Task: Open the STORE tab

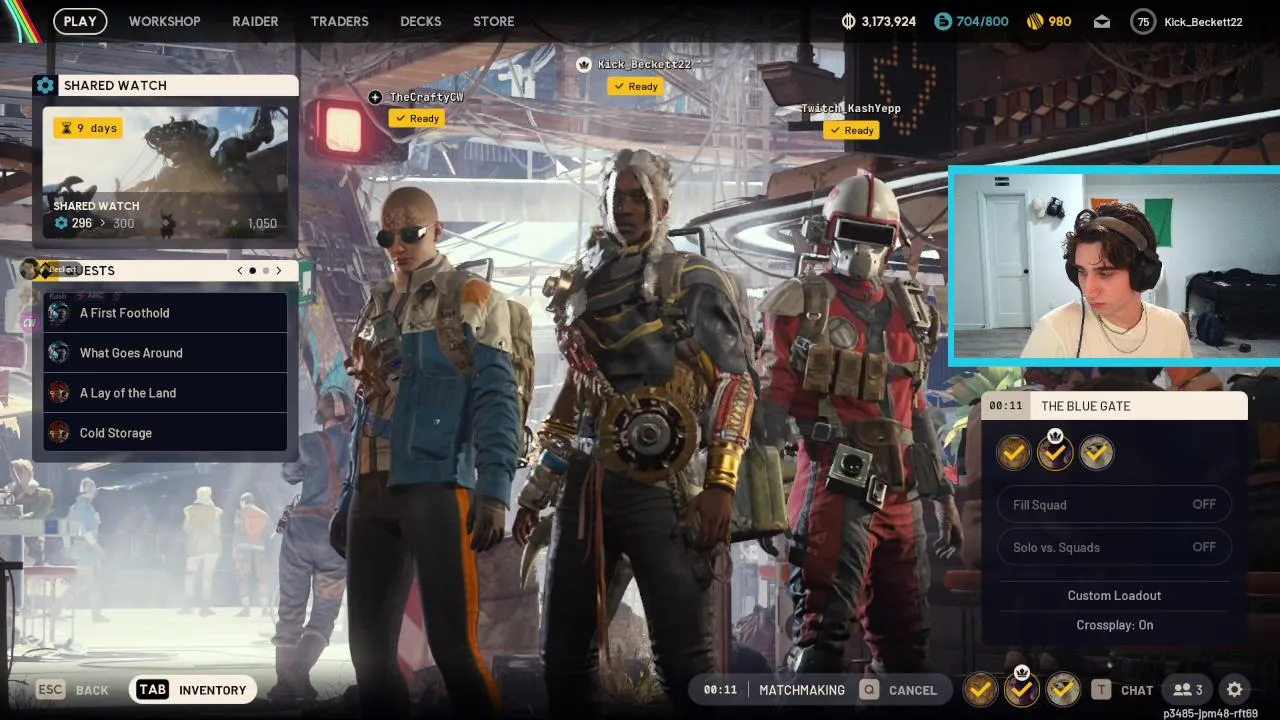Action: [x=494, y=21]
